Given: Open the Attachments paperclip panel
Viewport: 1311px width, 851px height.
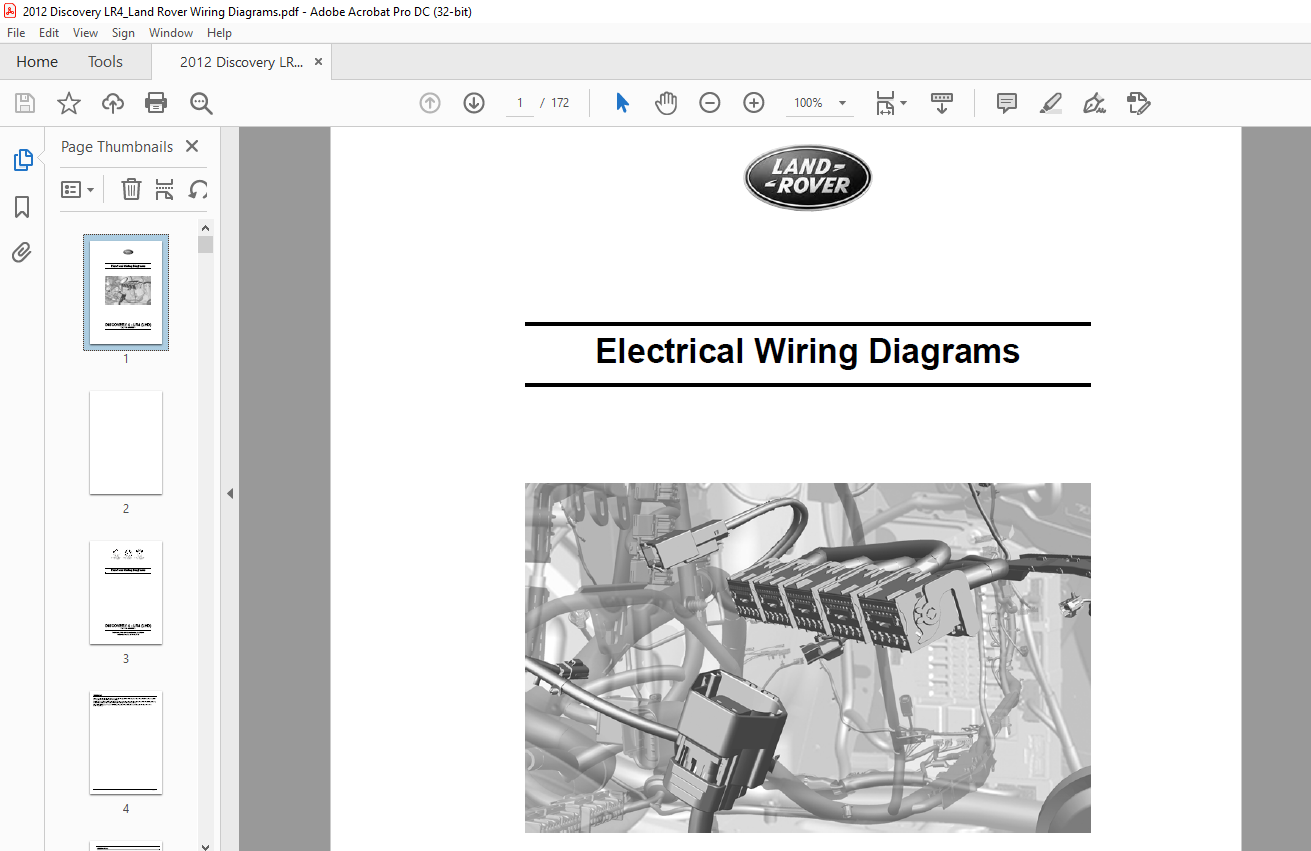Looking at the screenshot, I should pos(22,252).
